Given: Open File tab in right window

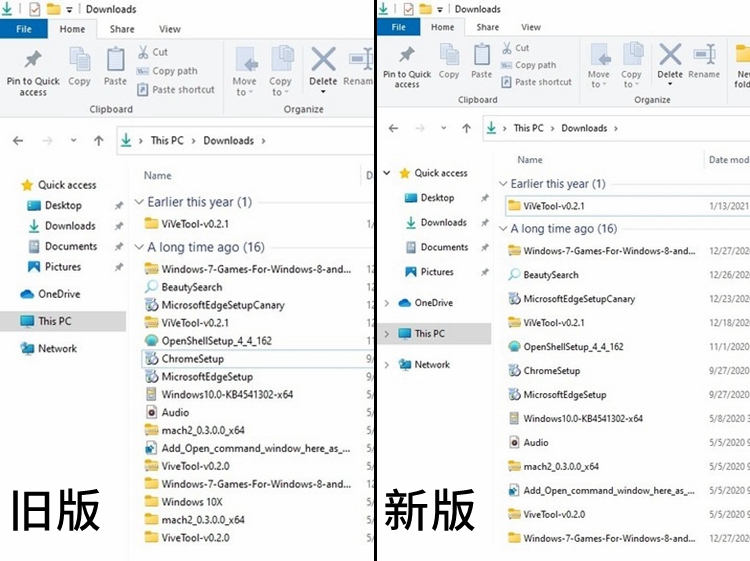Looking at the screenshot, I should click(398, 27).
